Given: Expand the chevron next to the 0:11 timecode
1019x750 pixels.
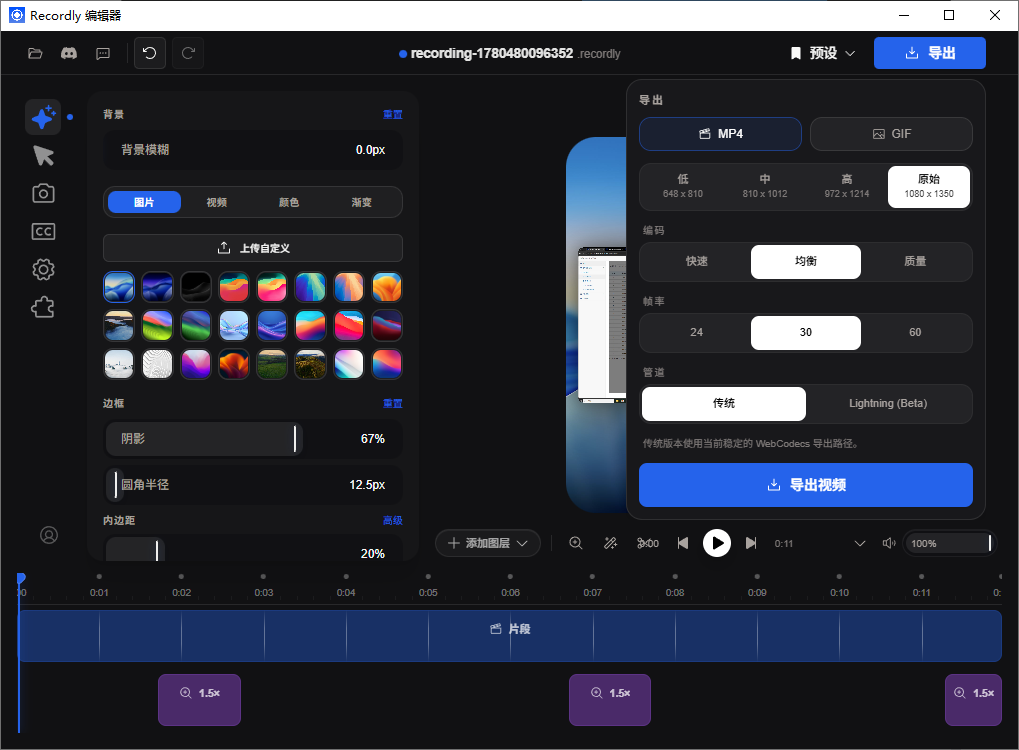Looking at the screenshot, I should [x=859, y=543].
